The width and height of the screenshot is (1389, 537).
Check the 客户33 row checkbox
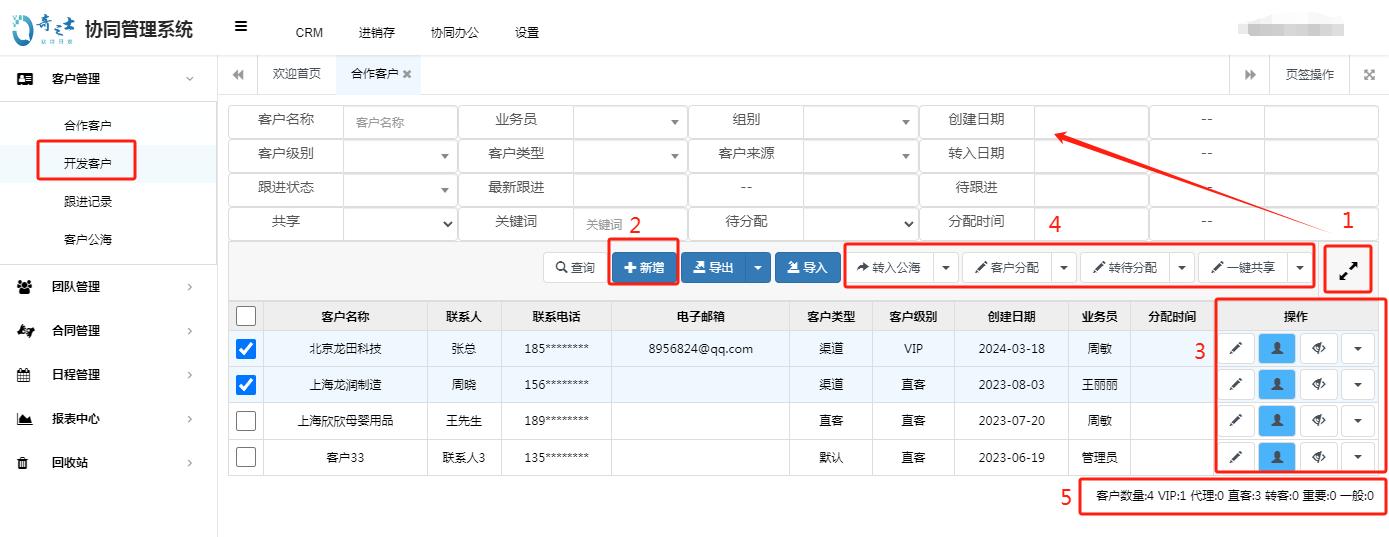(x=246, y=457)
